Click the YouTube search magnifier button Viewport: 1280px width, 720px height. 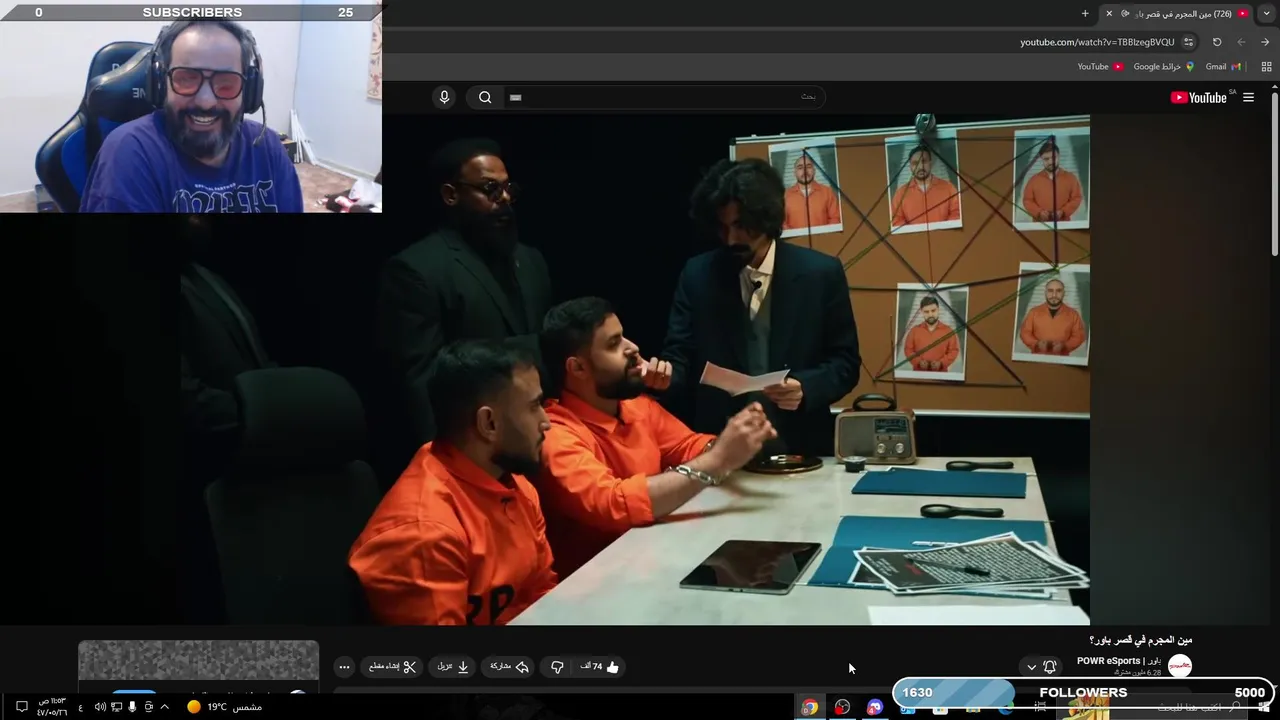tap(485, 97)
